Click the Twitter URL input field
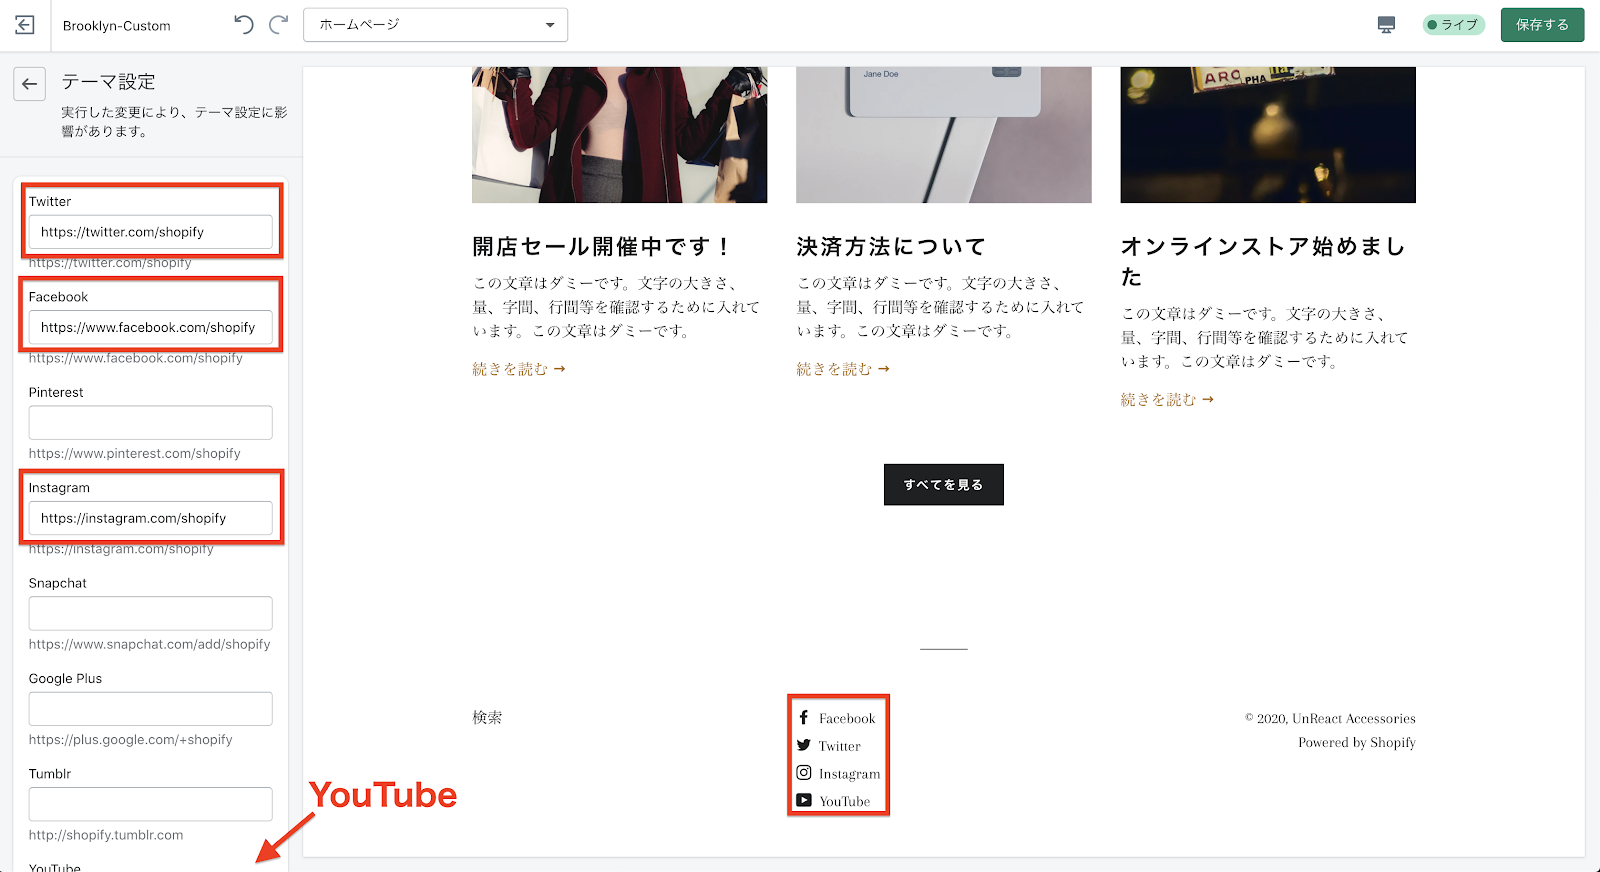 (150, 232)
